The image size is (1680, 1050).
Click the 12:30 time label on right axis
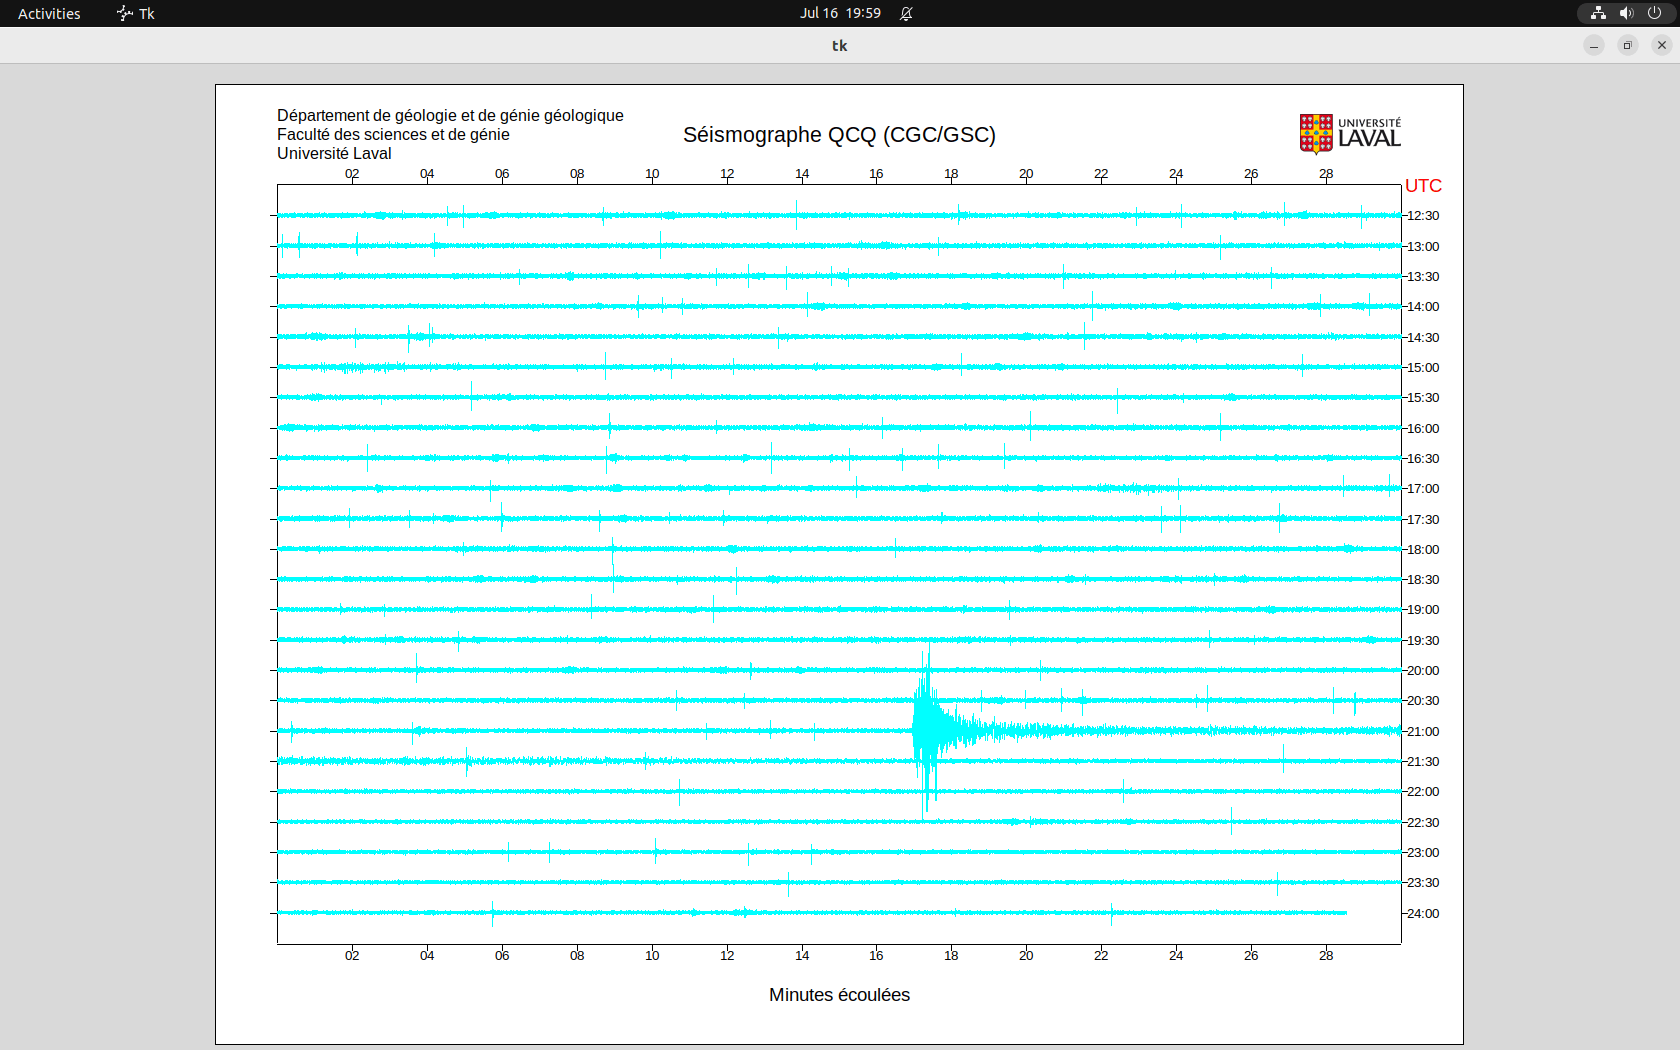[1423, 216]
